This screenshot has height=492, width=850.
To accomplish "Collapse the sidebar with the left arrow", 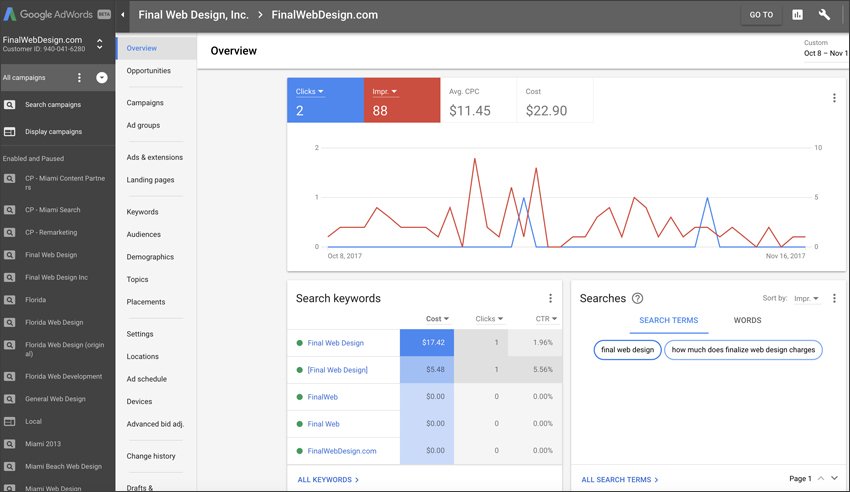I will 123,15.
